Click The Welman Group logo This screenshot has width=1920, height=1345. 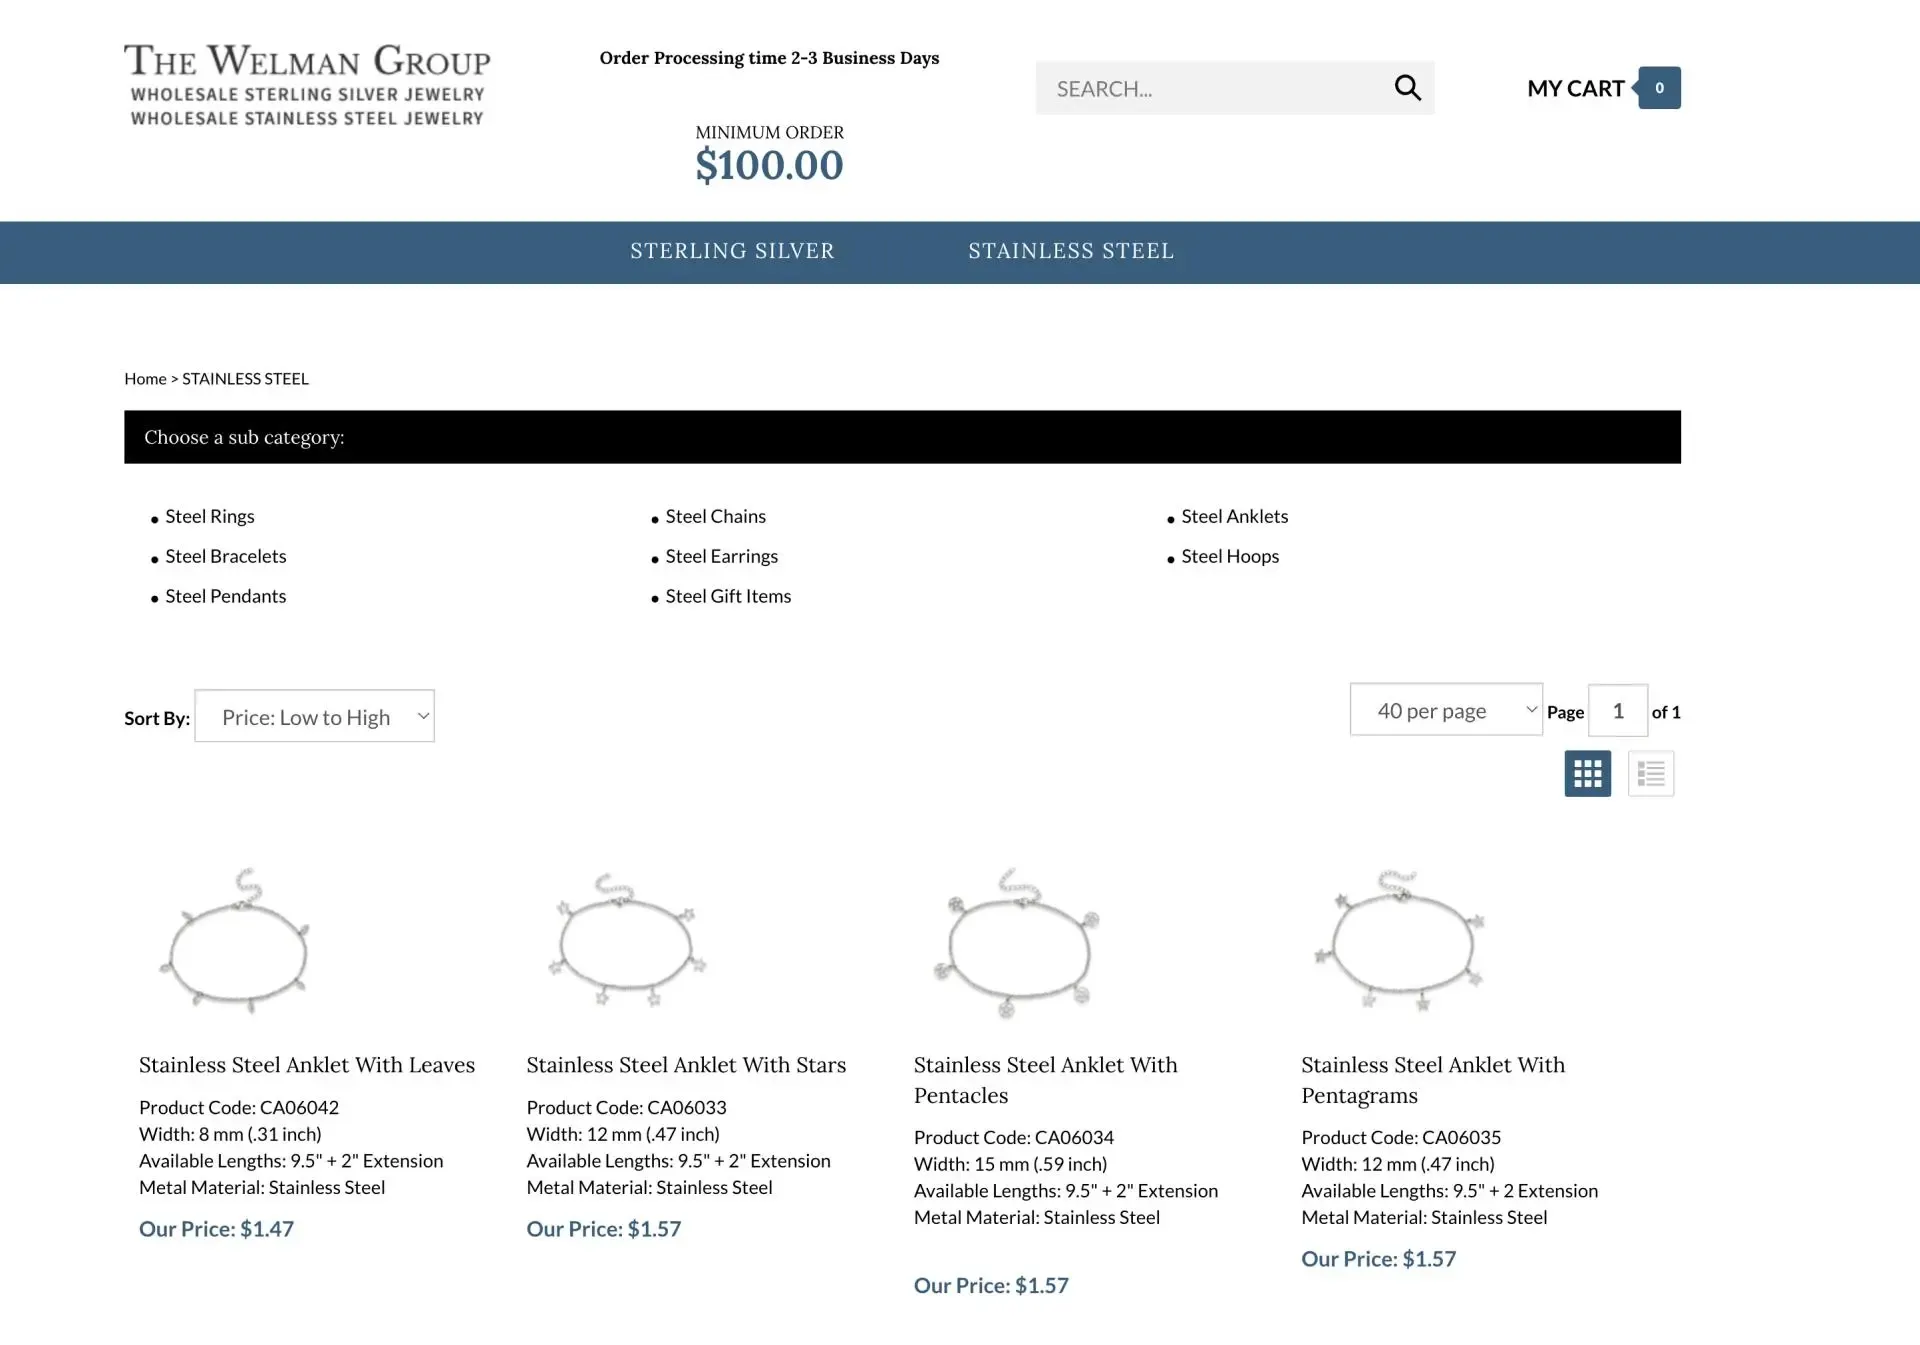[x=307, y=84]
